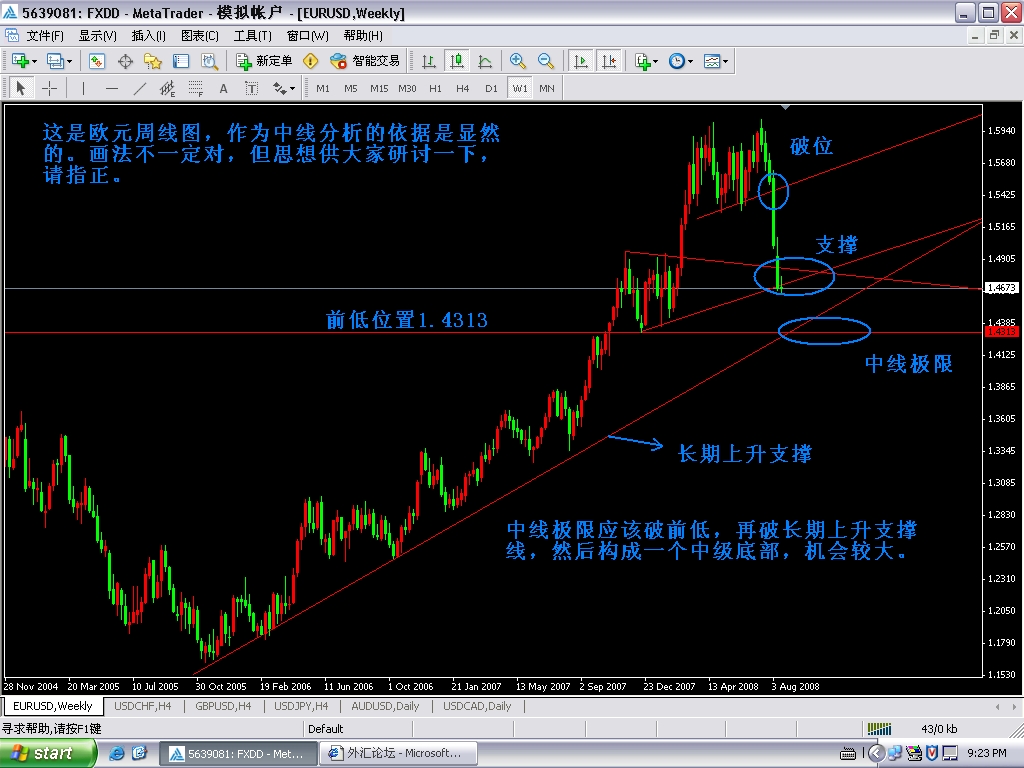Image resolution: width=1024 pixels, height=768 pixels.
Task: Open the arrows objects icon
Action: [280, 88]
